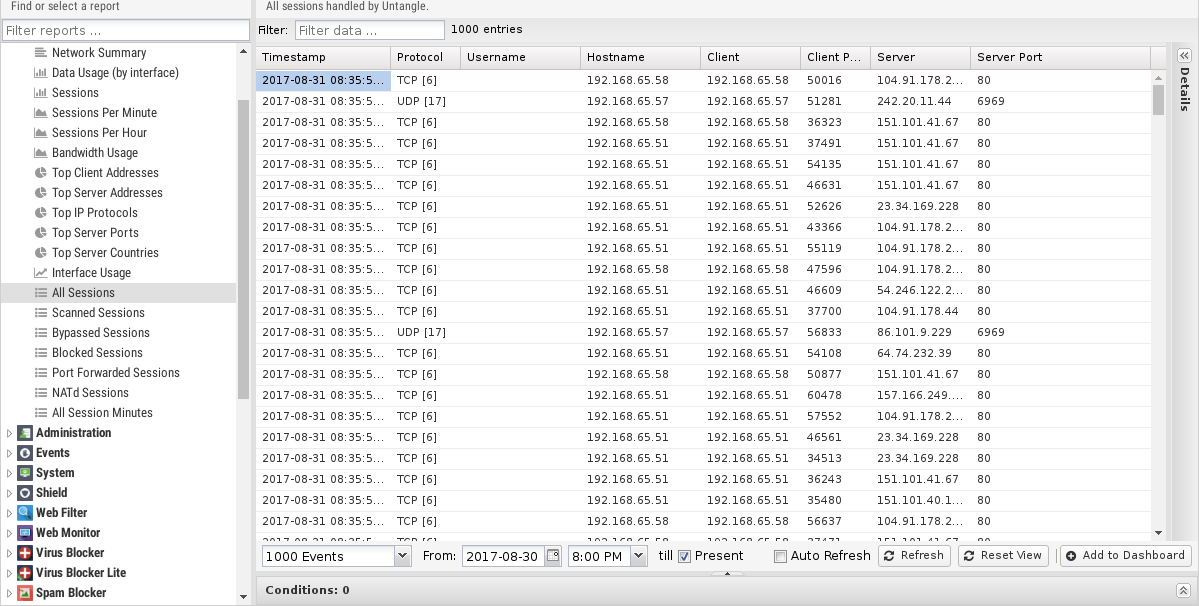The width and height of the screenshot is (1199, 606).
Task: Click the Web Monitor category icon
Action: click(x=25, y=533)
